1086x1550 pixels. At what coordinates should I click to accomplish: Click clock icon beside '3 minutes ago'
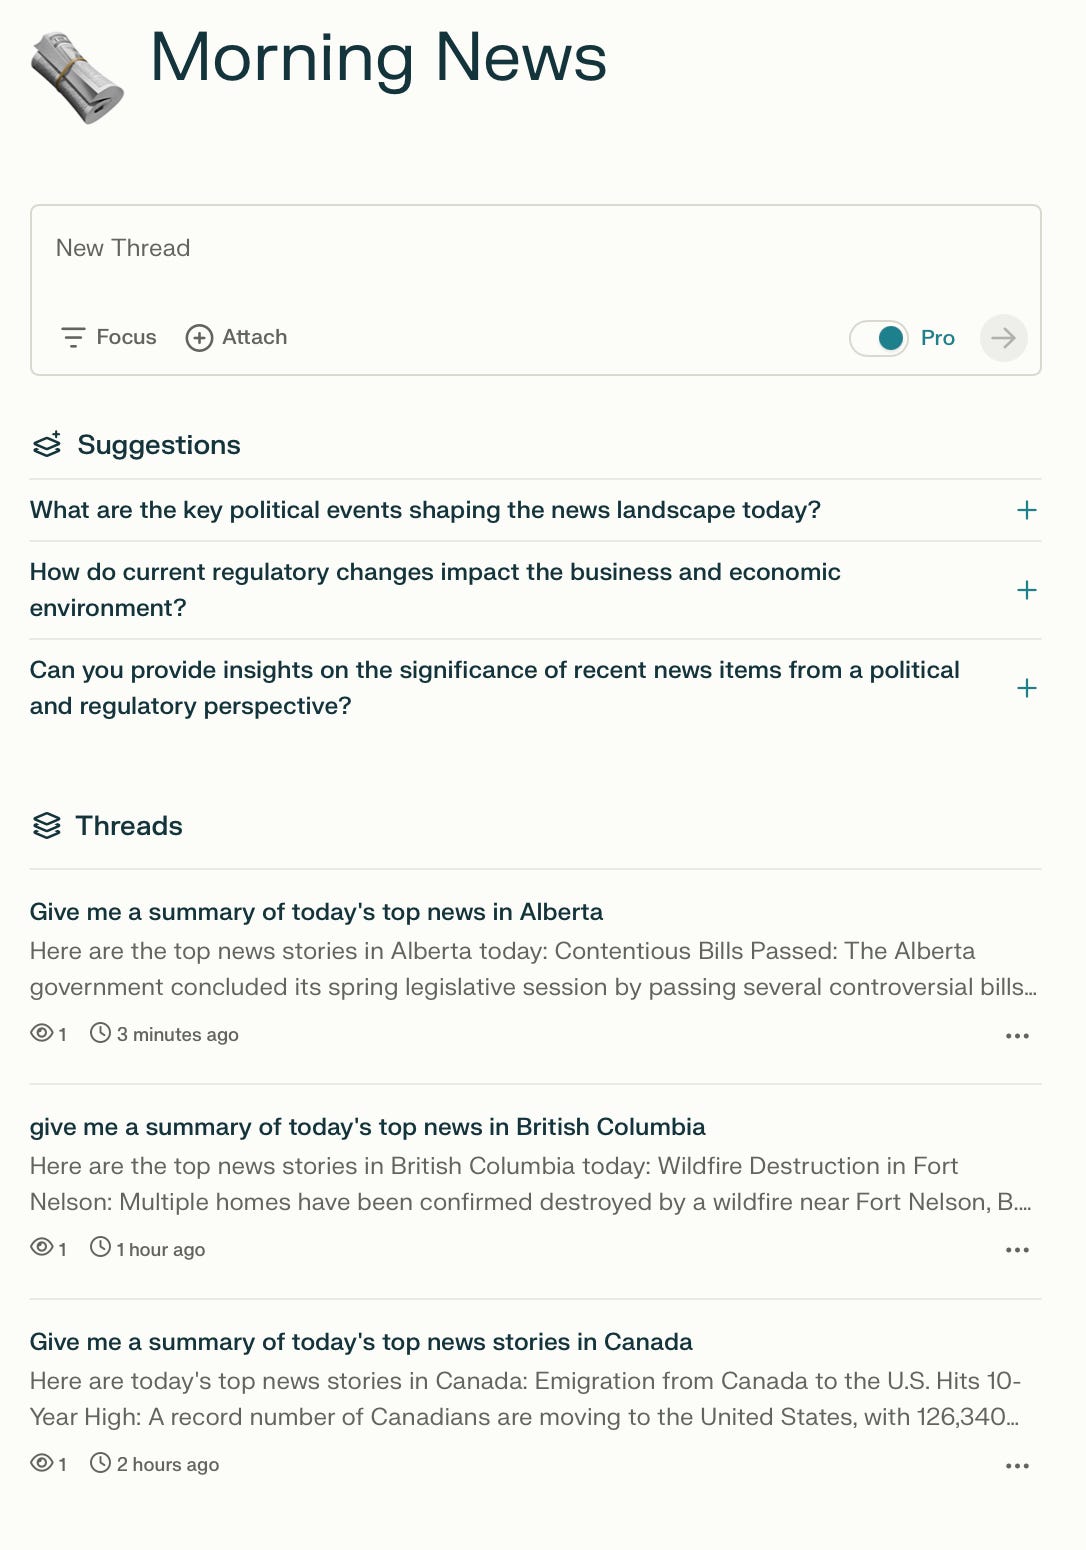[100, 1033]
